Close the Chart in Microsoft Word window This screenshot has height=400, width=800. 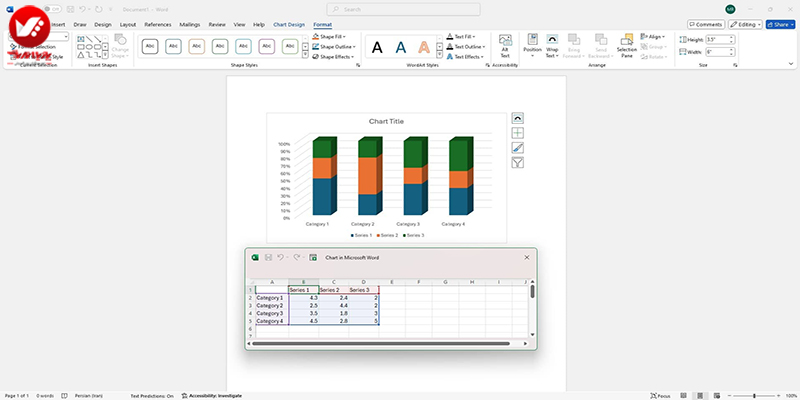tap(527, 258)
